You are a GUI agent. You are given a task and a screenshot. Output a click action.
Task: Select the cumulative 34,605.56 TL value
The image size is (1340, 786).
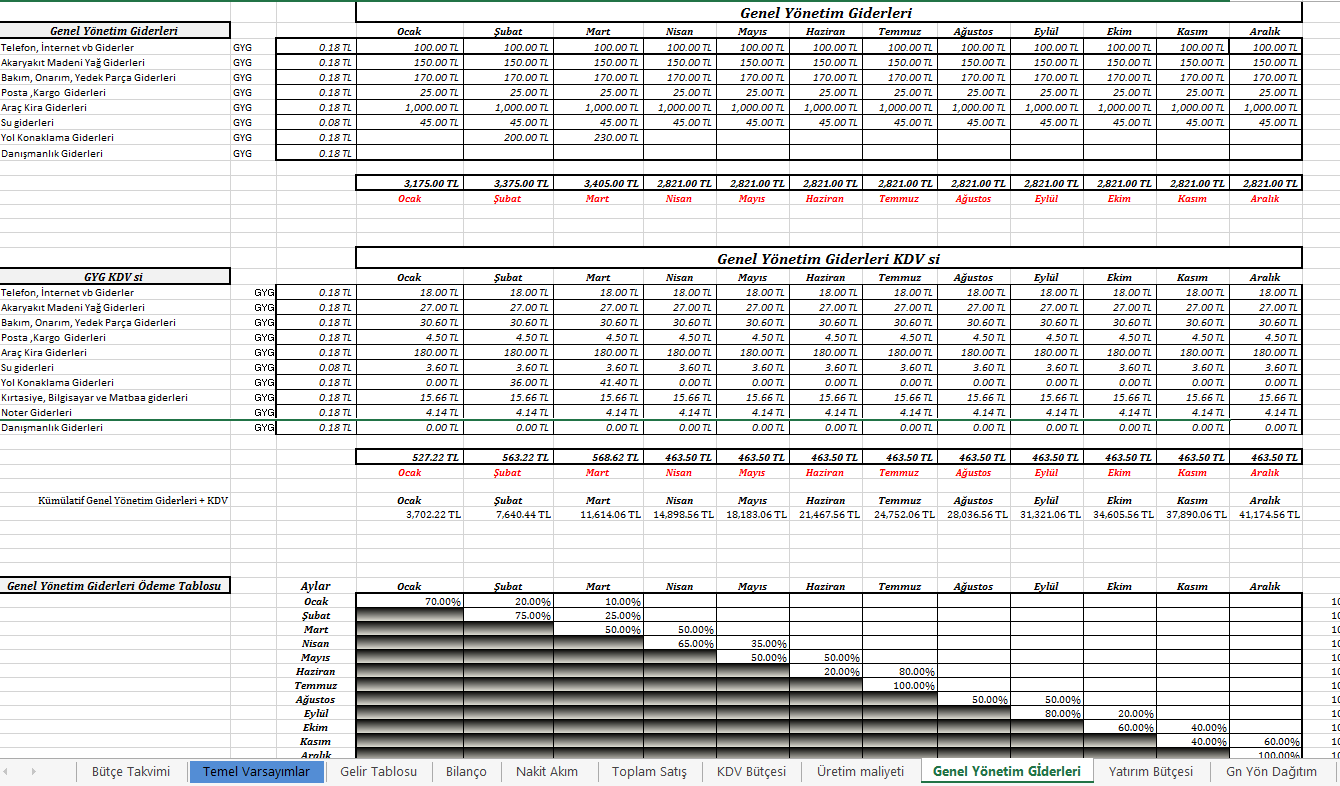[1119, 514]
